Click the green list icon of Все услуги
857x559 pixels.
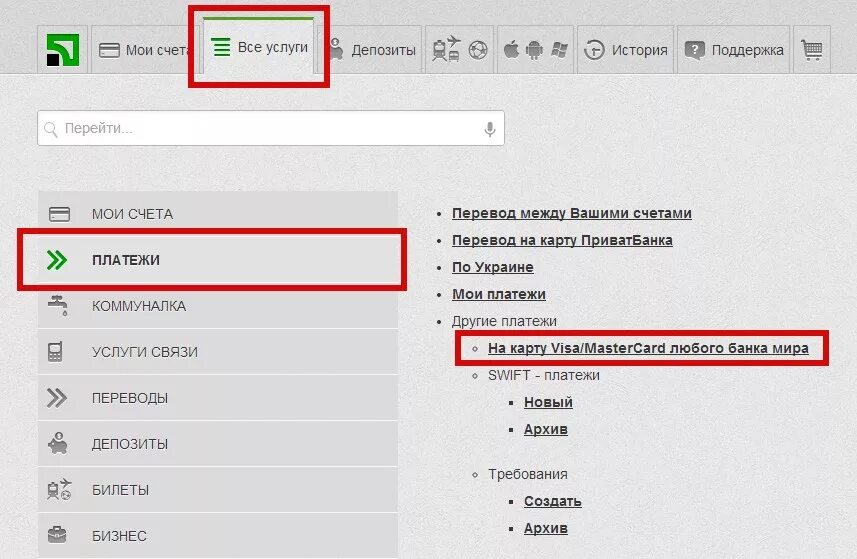click(221, 47)
